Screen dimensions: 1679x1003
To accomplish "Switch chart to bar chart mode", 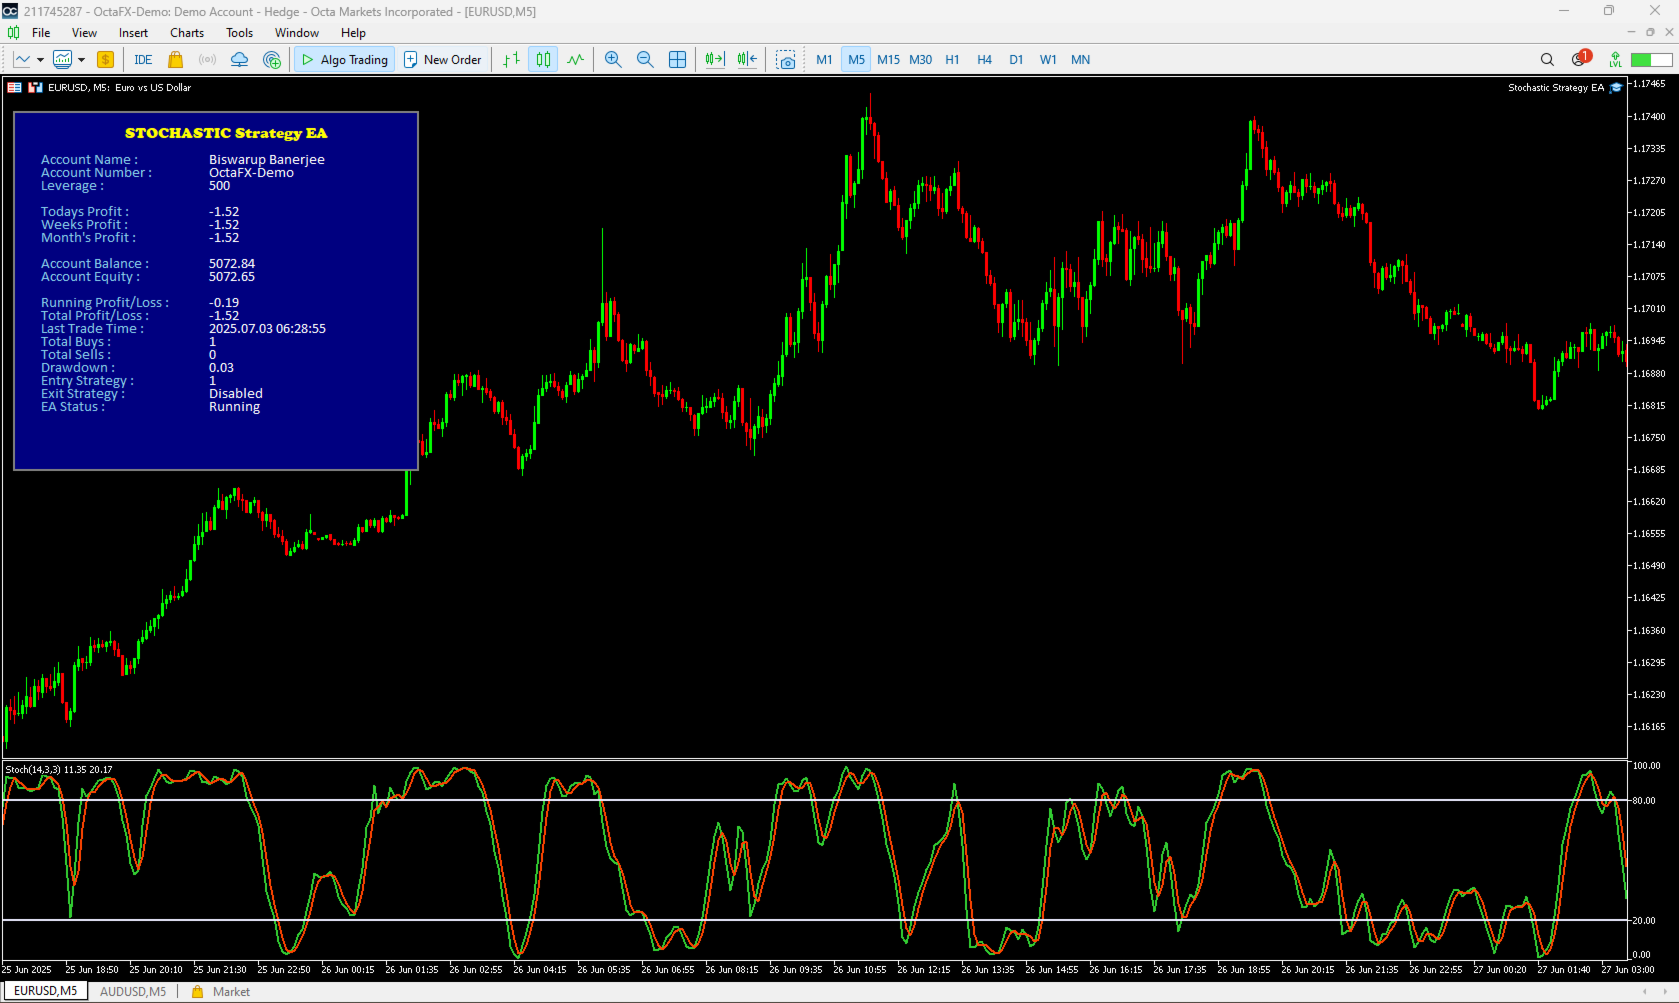I will tap(511, 60).
